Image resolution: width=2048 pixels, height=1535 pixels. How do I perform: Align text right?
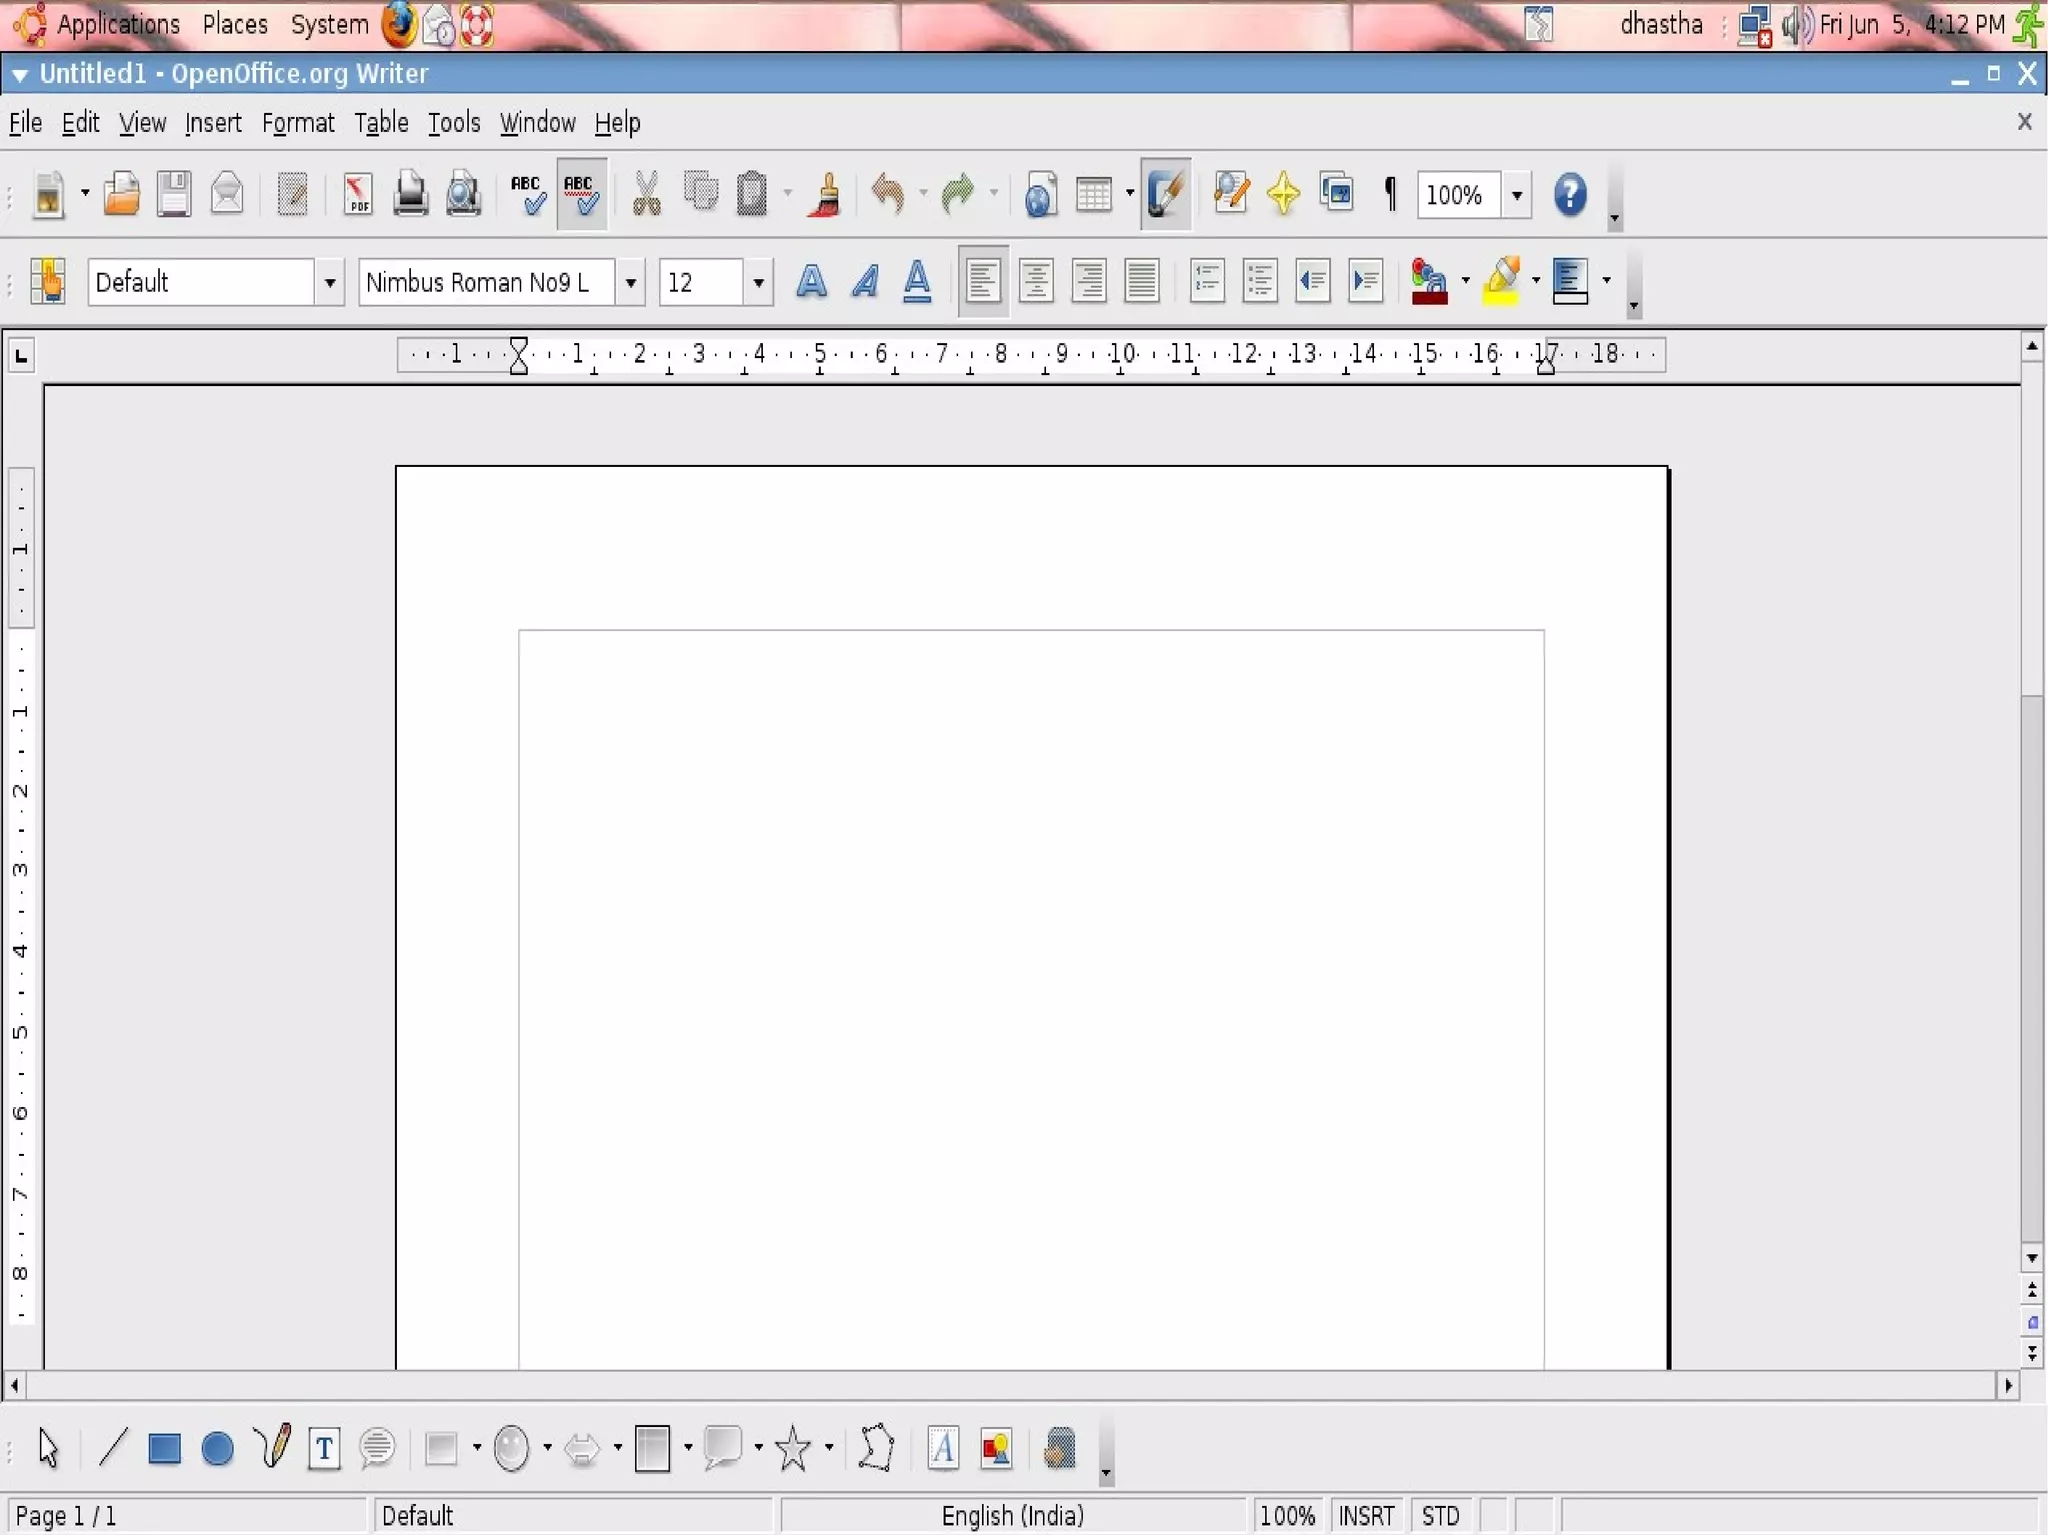point(1089,281)
